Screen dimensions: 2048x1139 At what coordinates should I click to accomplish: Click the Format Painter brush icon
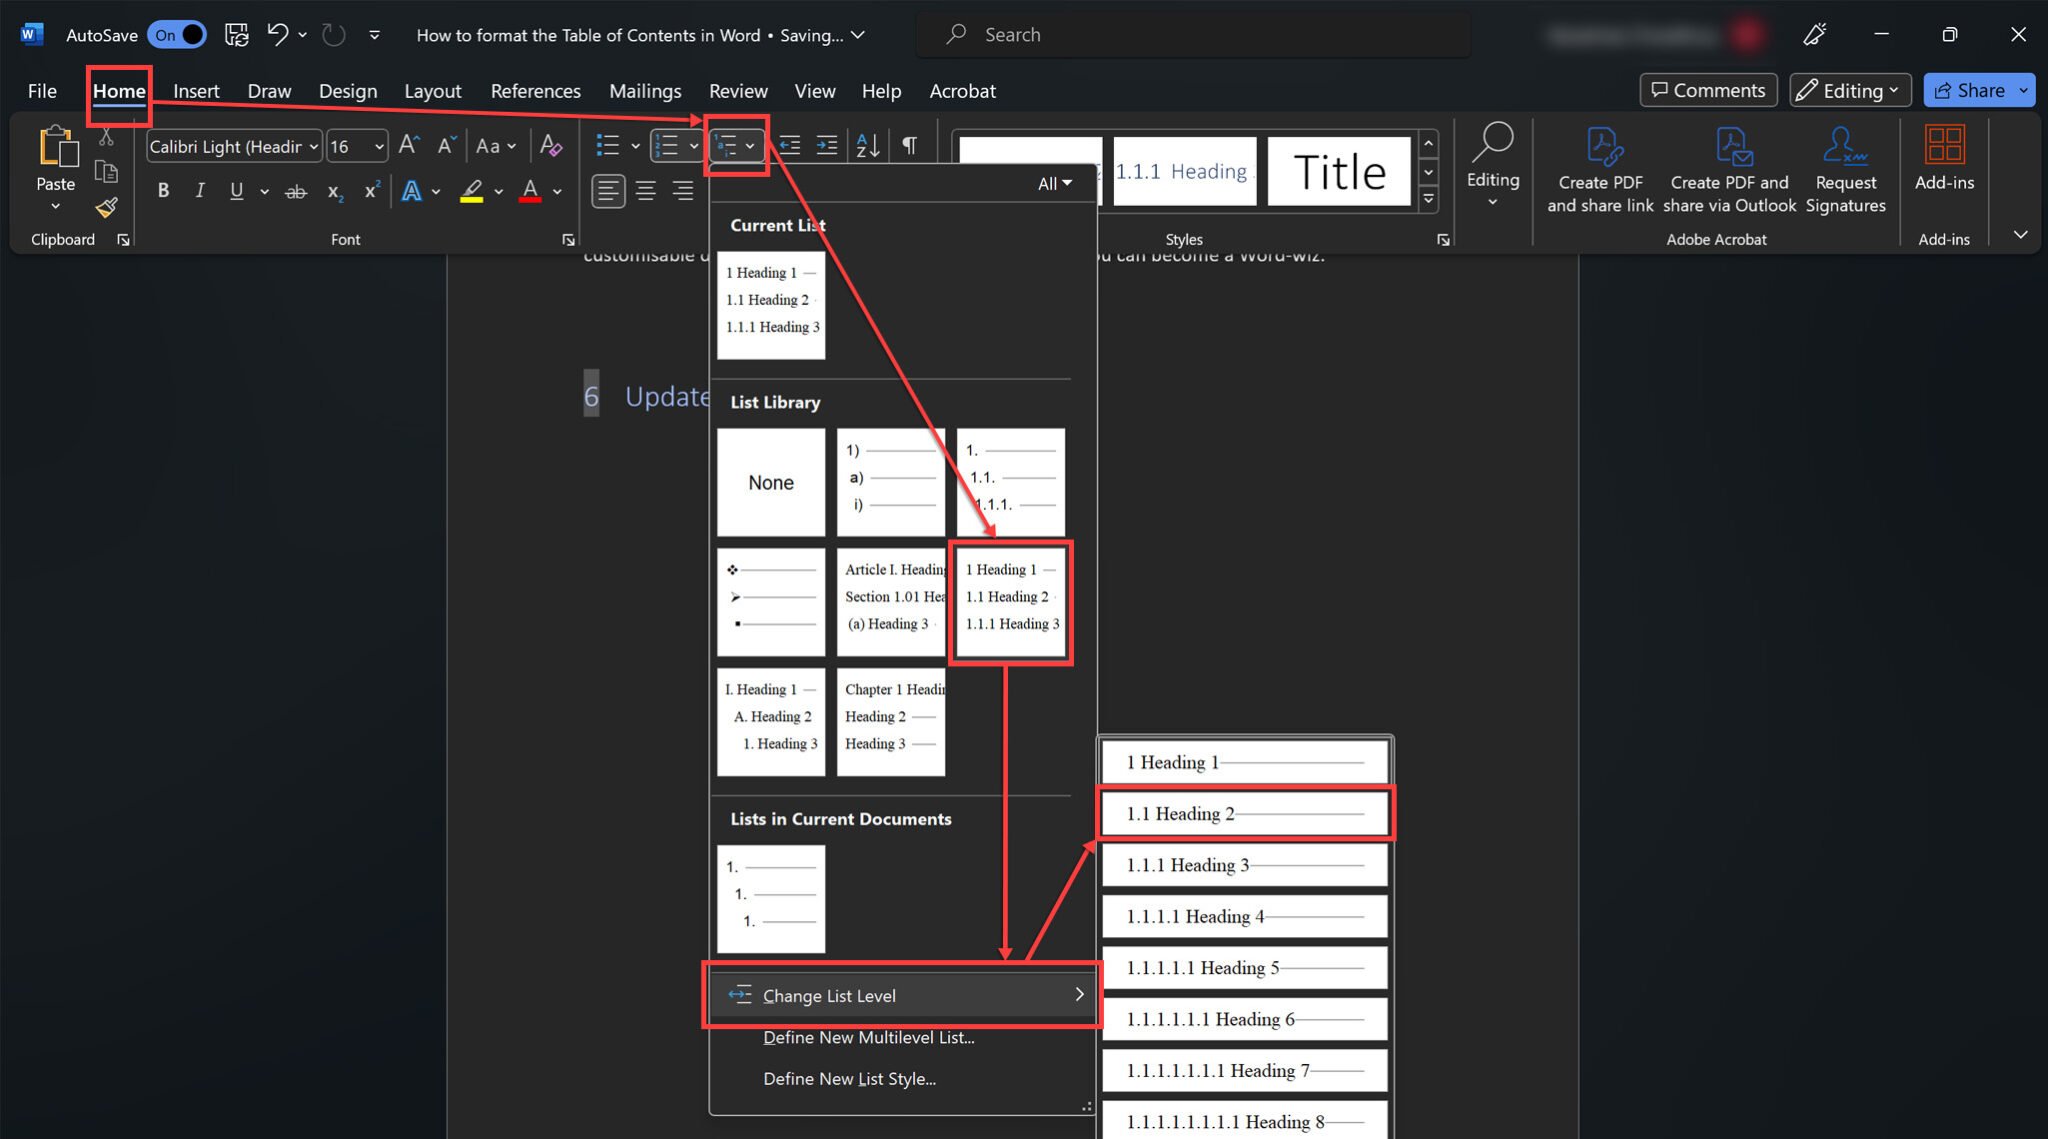tap(106, 208)
